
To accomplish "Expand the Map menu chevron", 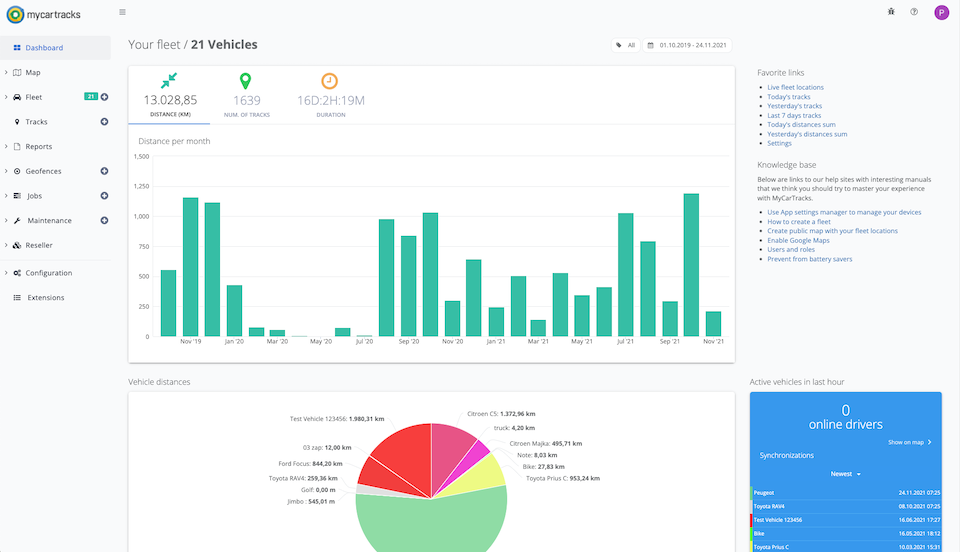I will coord(6,72).
